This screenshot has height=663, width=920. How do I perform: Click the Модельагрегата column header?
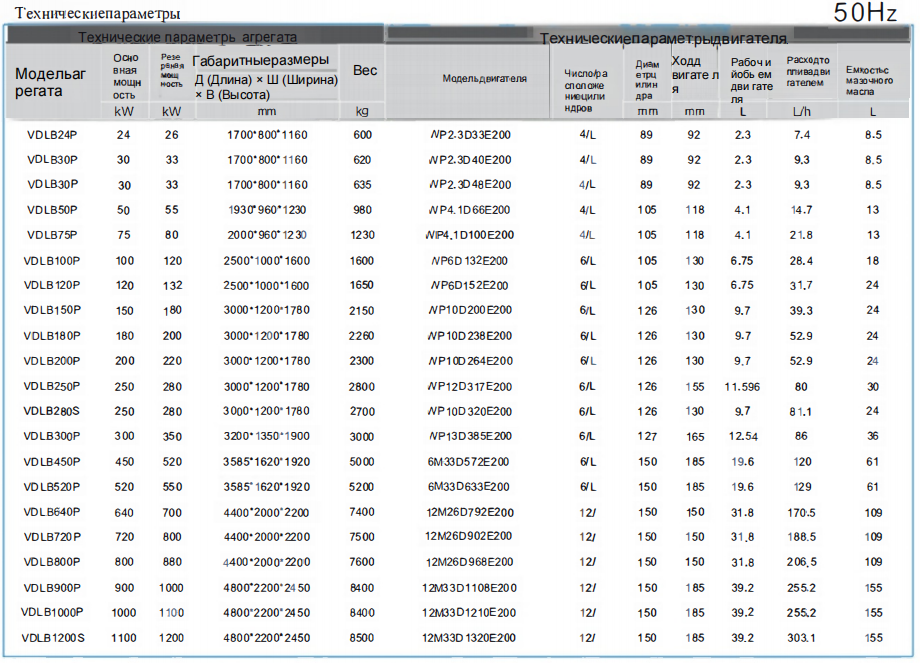pyautogui.click(x=51, y=82)
